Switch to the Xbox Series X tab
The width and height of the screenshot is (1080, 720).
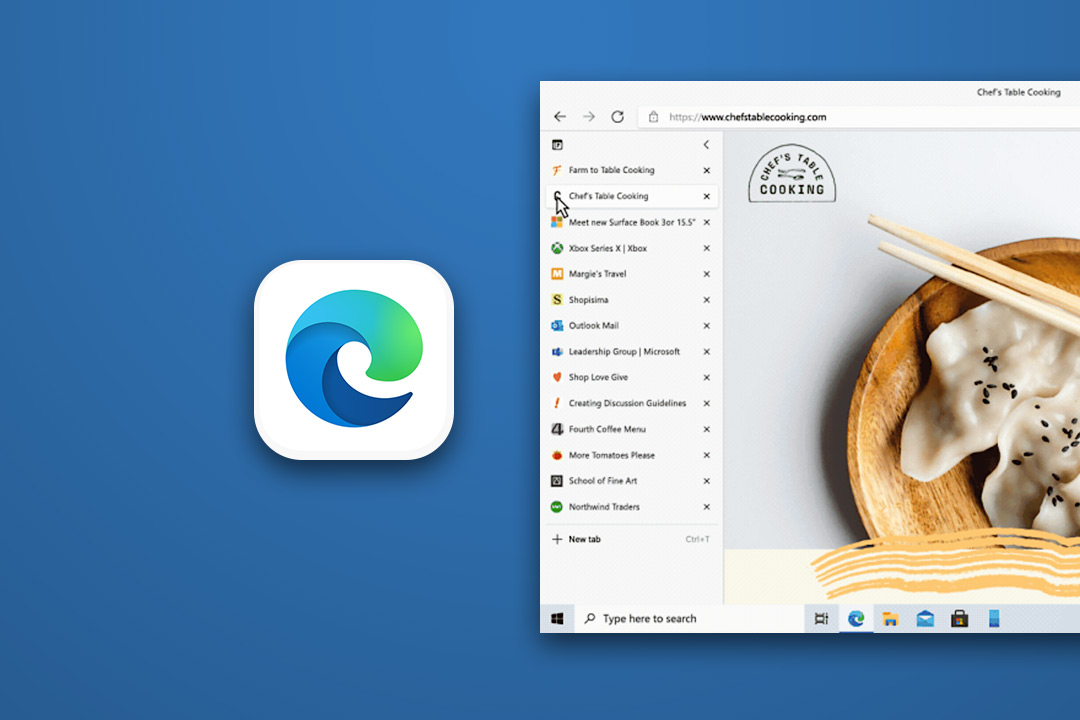[x=623, y=248]
